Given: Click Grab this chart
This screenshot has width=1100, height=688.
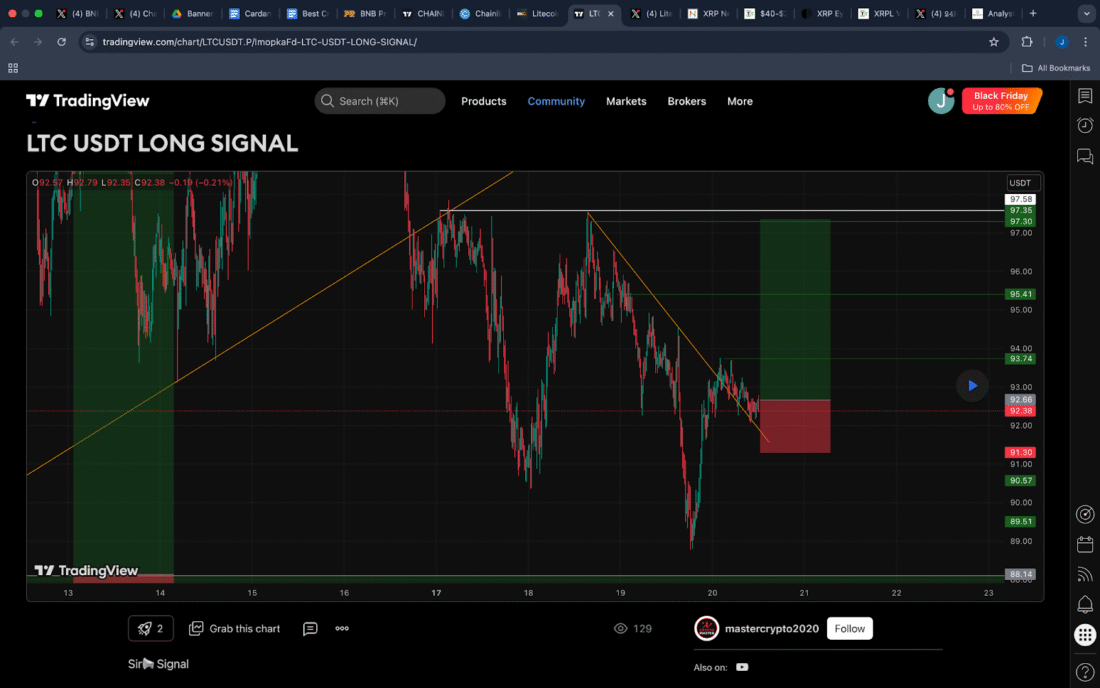Looking at the screenshot, I should click(x=235, y=629).
